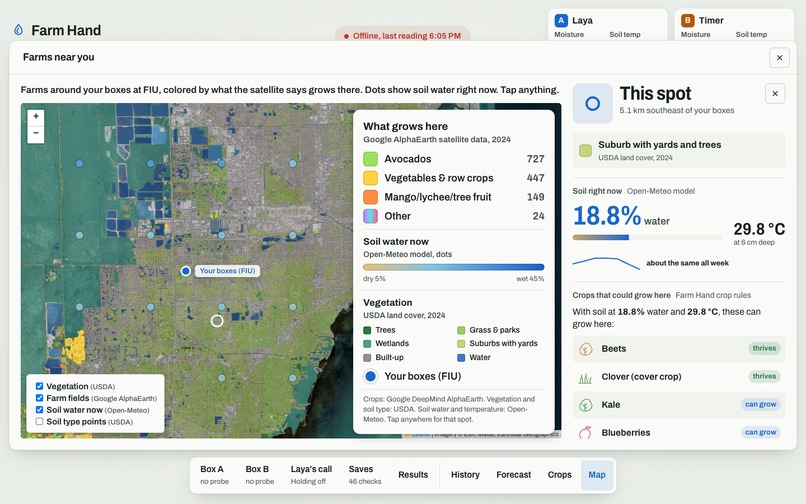The height and width of the screenshot is (504, 806).
Task: Close the This spot panel
Action: pos(775,94)
